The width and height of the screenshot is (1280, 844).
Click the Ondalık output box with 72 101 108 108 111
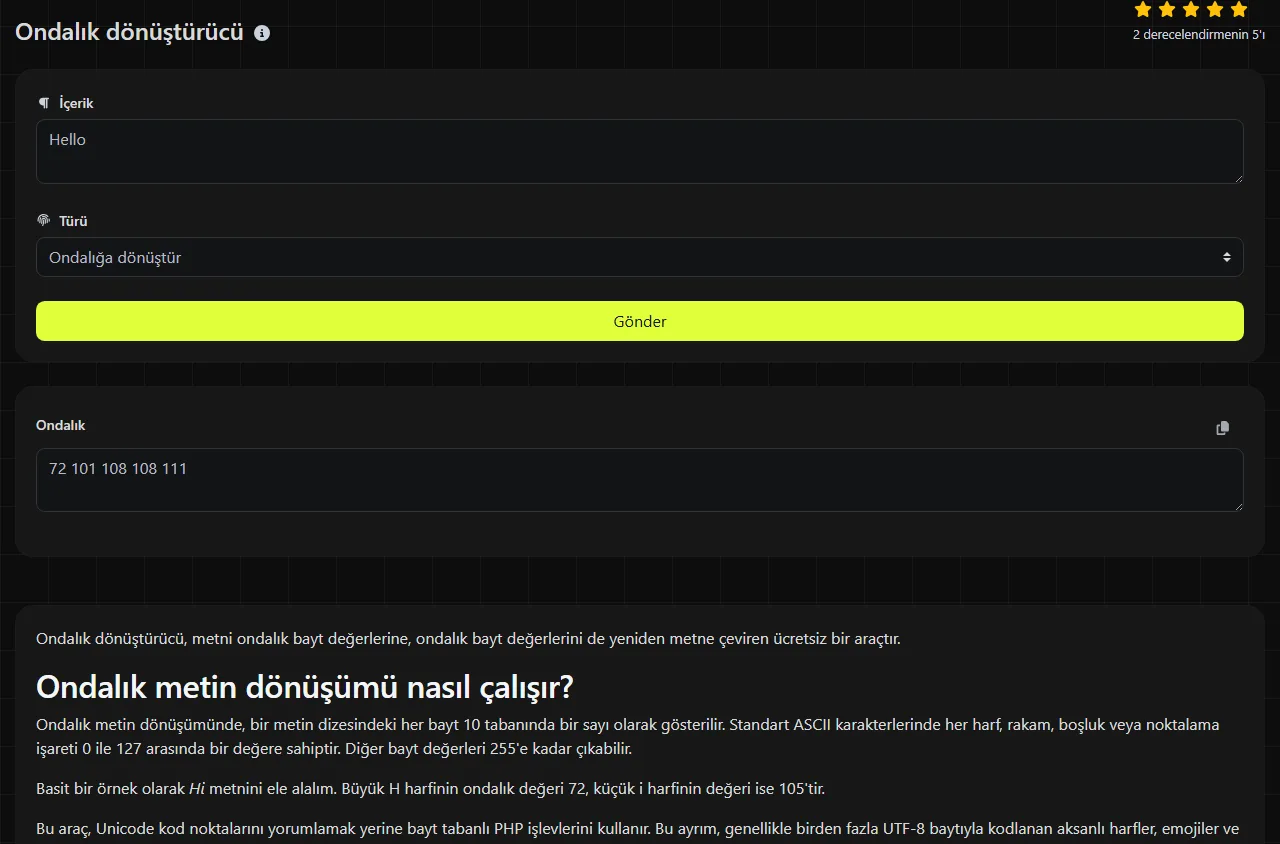point(640,480)
